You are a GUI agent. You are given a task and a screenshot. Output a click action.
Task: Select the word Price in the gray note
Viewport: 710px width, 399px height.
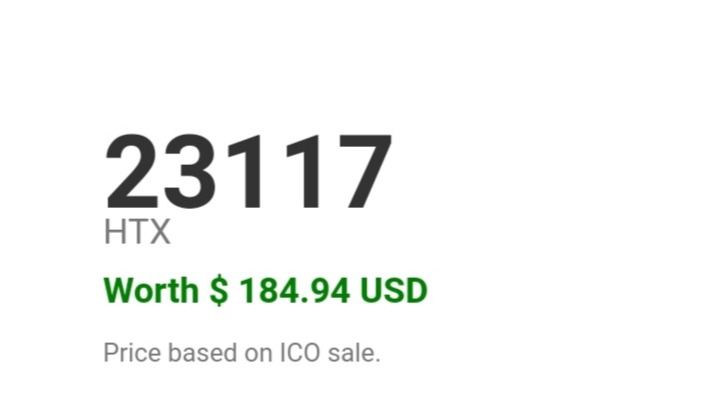(x=132, y=353)
